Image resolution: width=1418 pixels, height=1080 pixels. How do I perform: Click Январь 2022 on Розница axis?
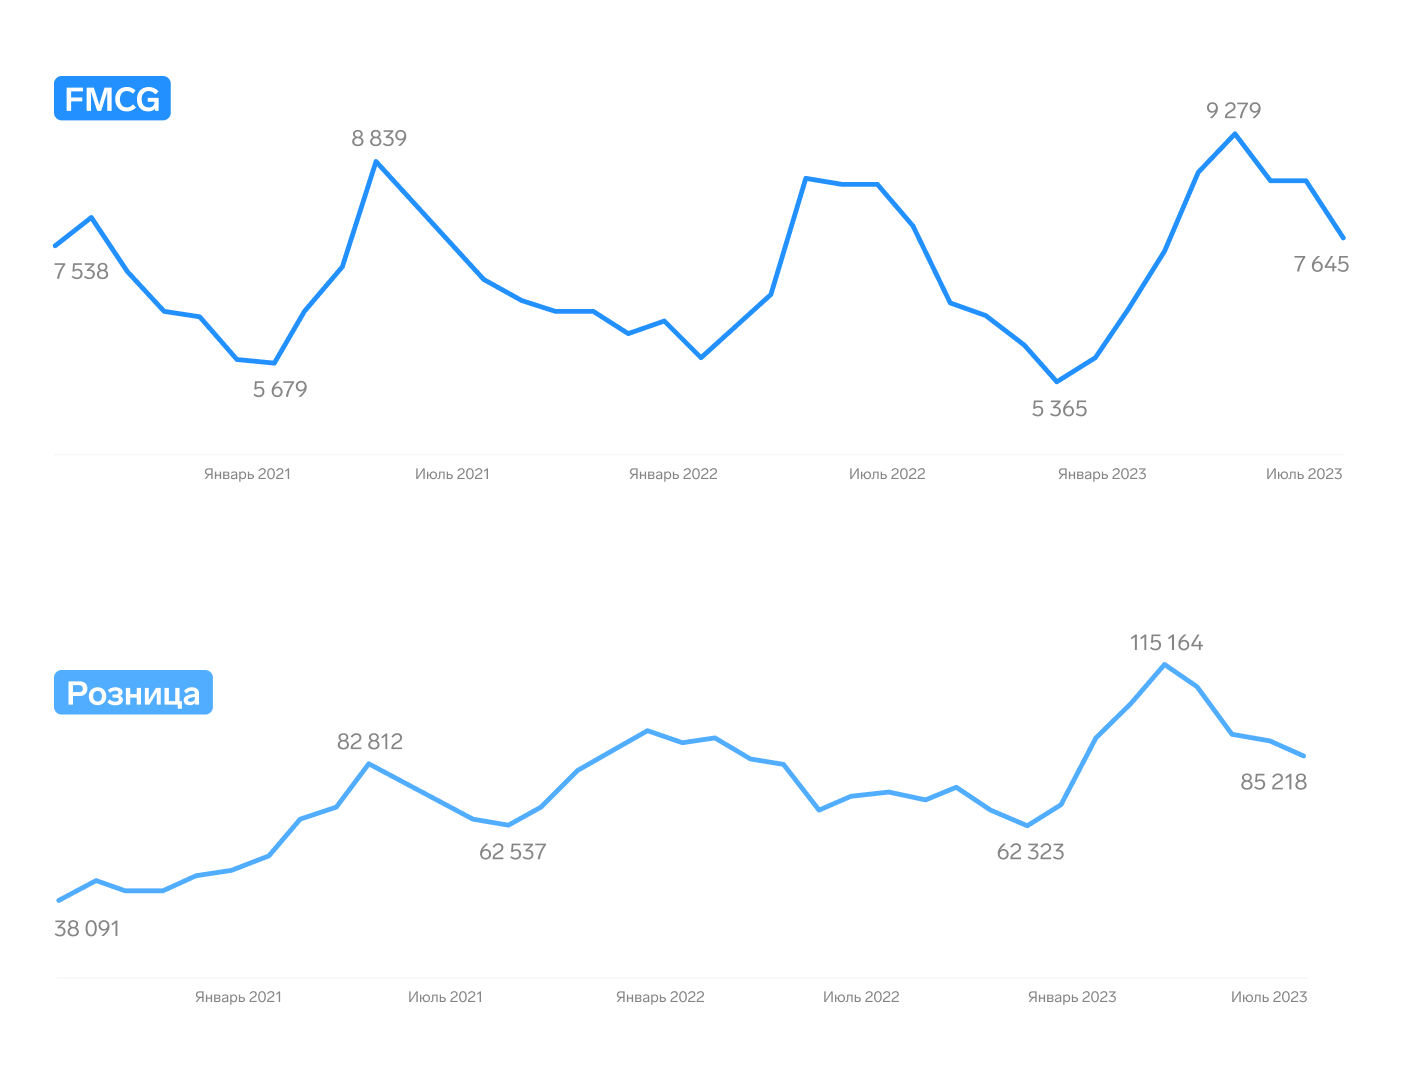(x=660, y=997)
